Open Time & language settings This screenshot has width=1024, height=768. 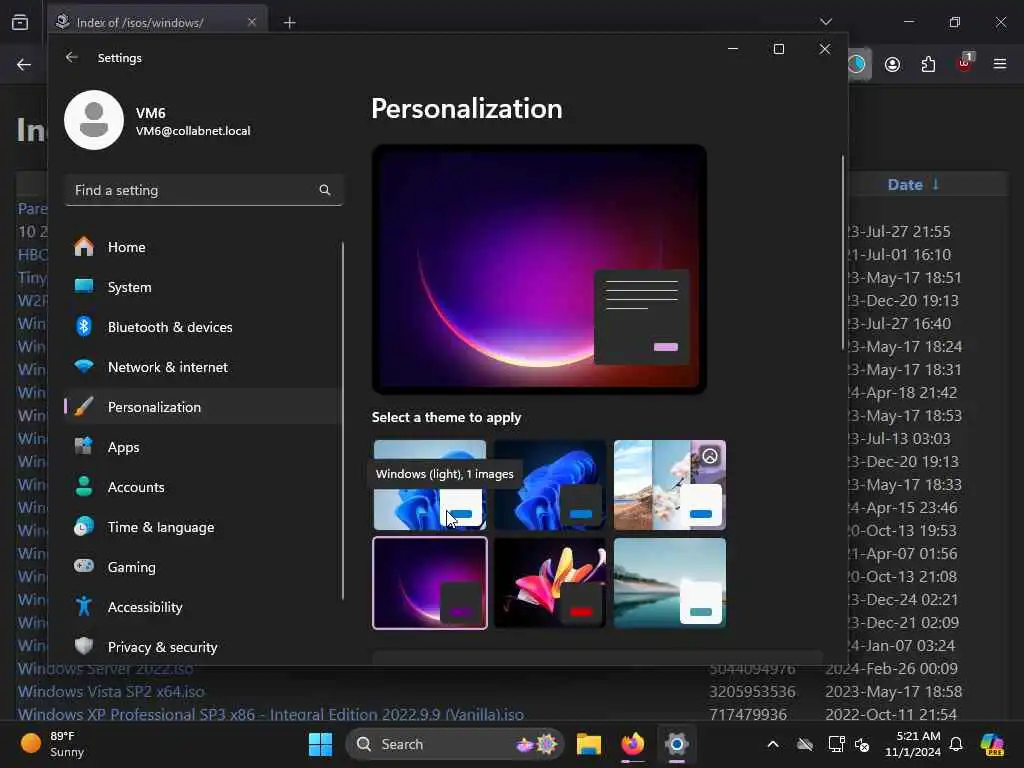coord(202,527)
